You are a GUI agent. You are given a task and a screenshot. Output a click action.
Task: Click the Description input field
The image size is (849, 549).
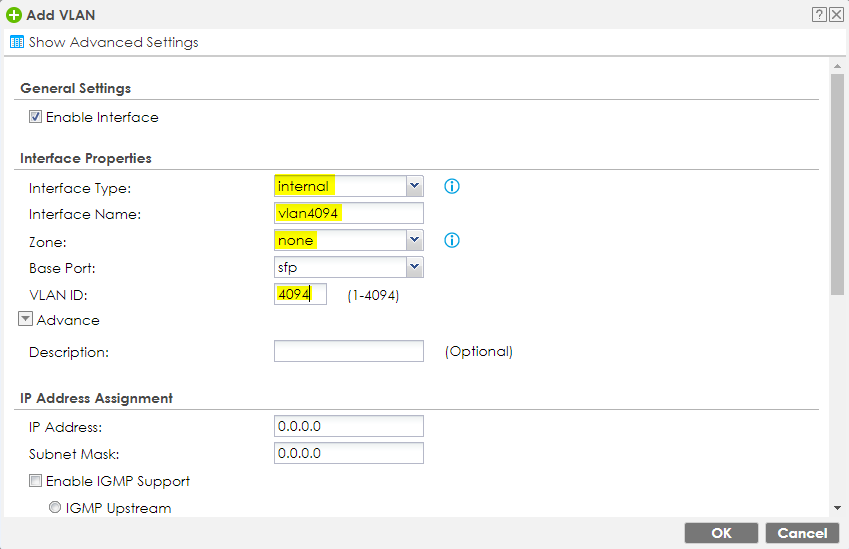pyautogui.click(x=348, y=351)
